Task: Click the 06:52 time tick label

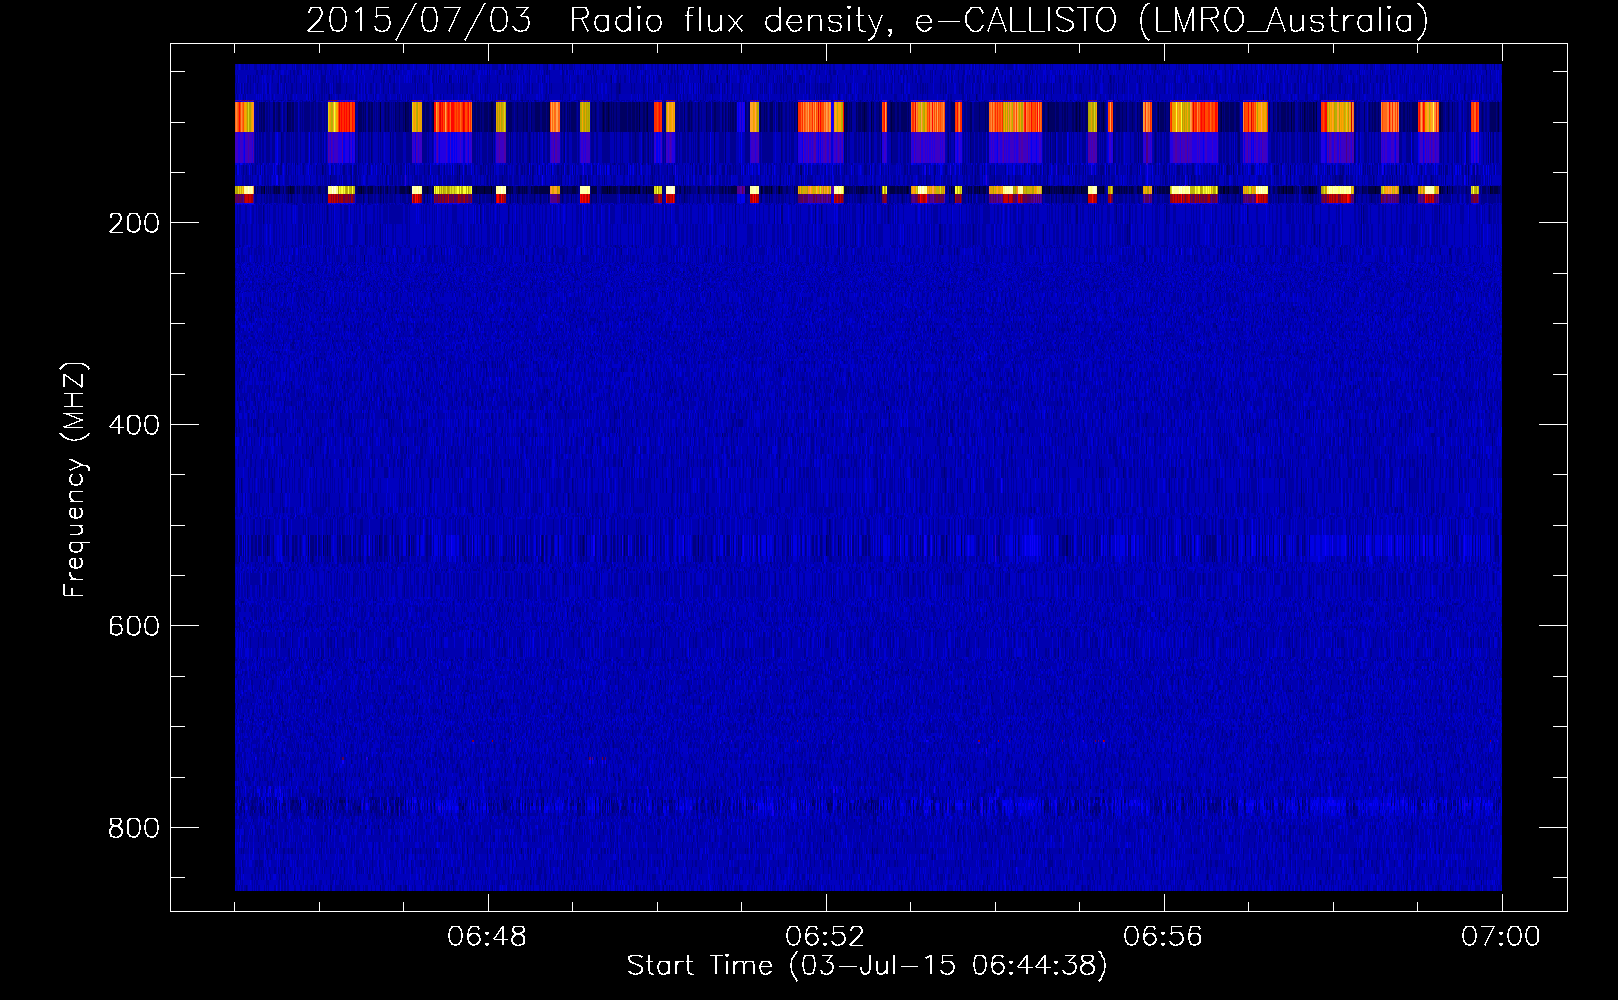Action: pyautogui.click(x=825, y=937)
